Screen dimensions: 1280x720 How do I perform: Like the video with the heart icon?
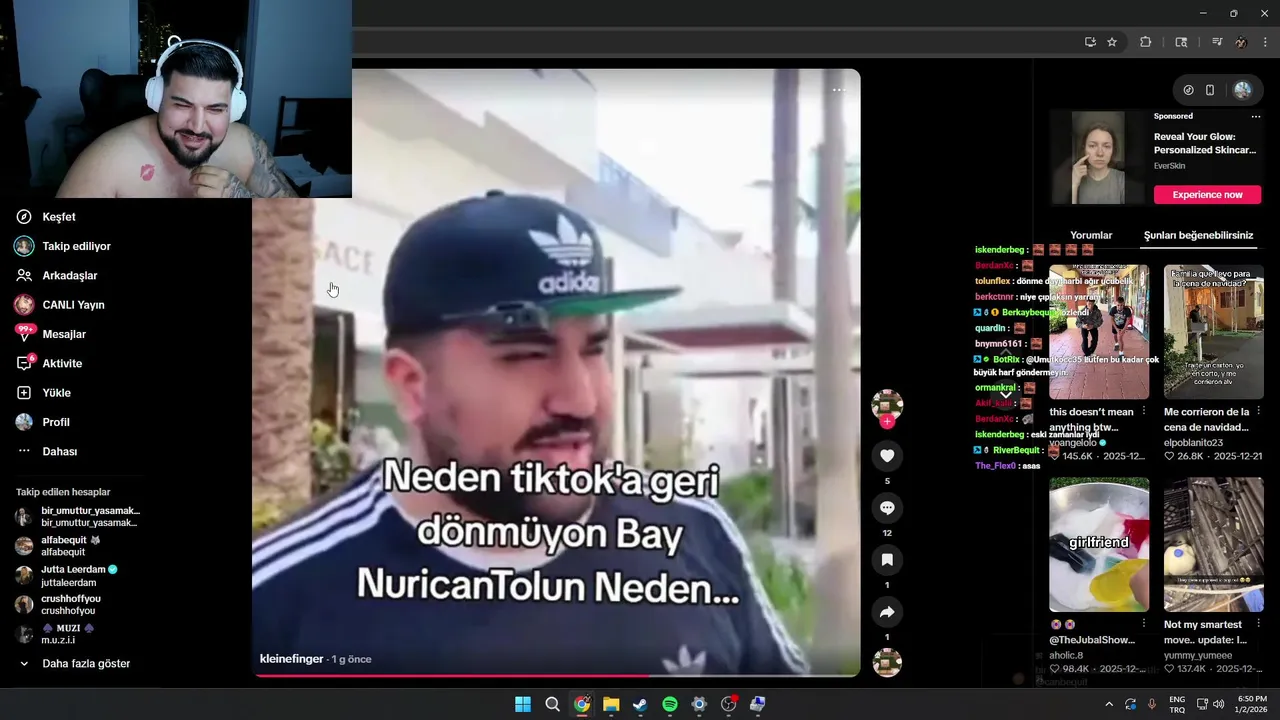887,456
